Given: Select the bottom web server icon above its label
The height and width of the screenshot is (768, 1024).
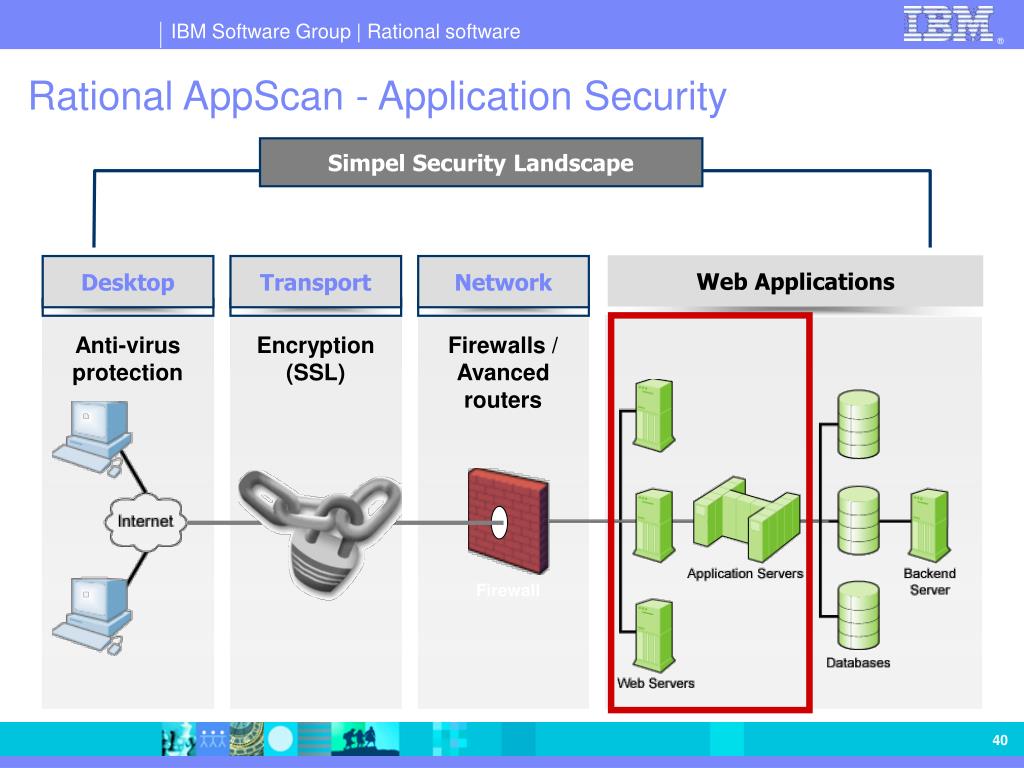Looking at the screenshot, I should click(x=654, y=636).
